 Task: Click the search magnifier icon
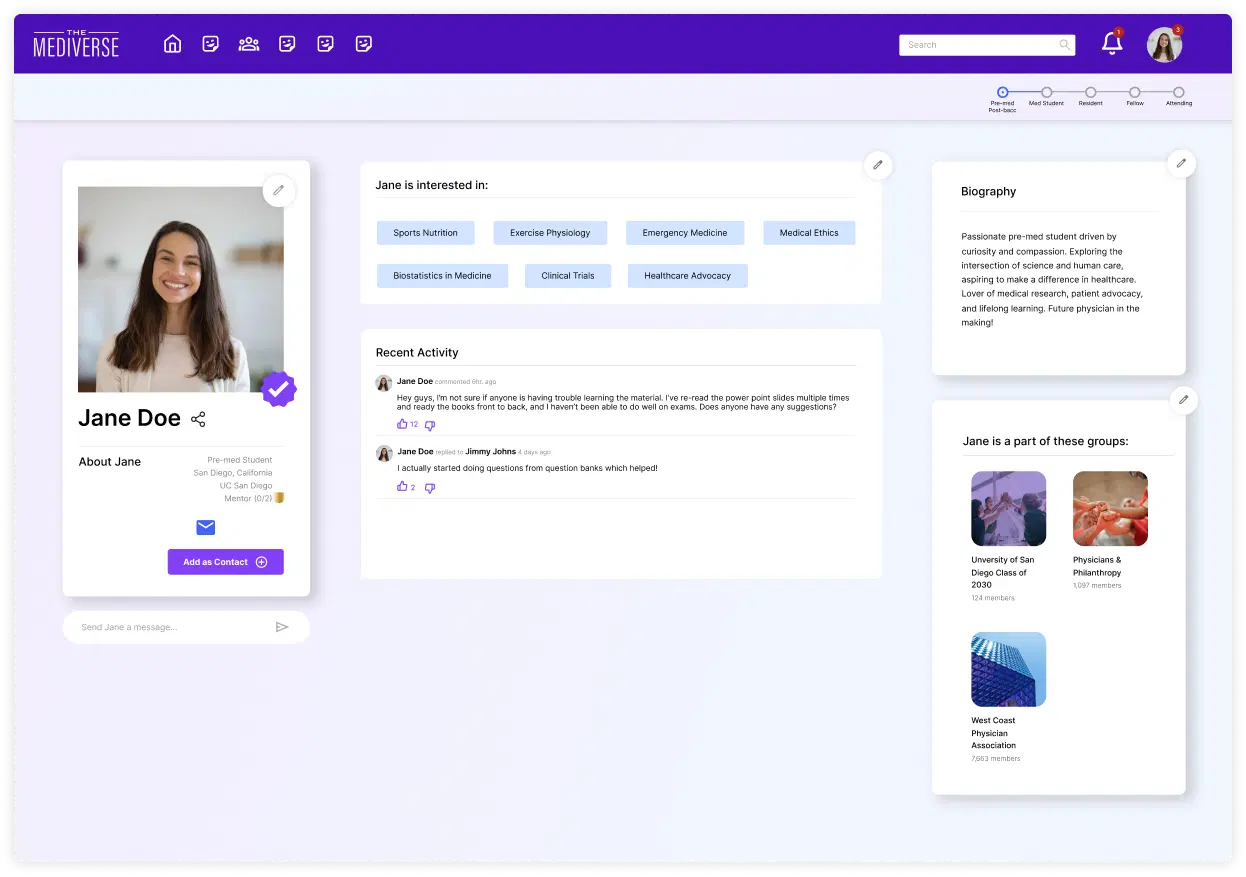click(x=1065, y=45)
